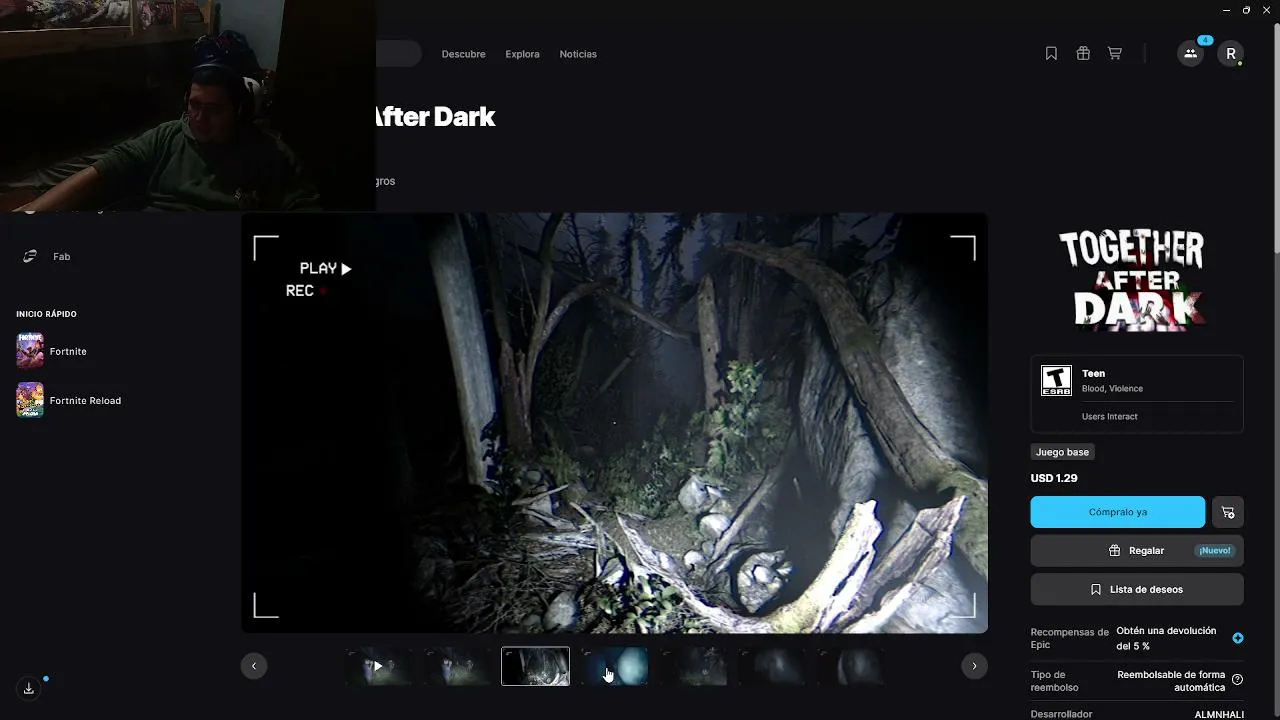Select the blue-tinted carousel thumbnail
Viewport: 1280px width, 720px height.
(614, 666)
